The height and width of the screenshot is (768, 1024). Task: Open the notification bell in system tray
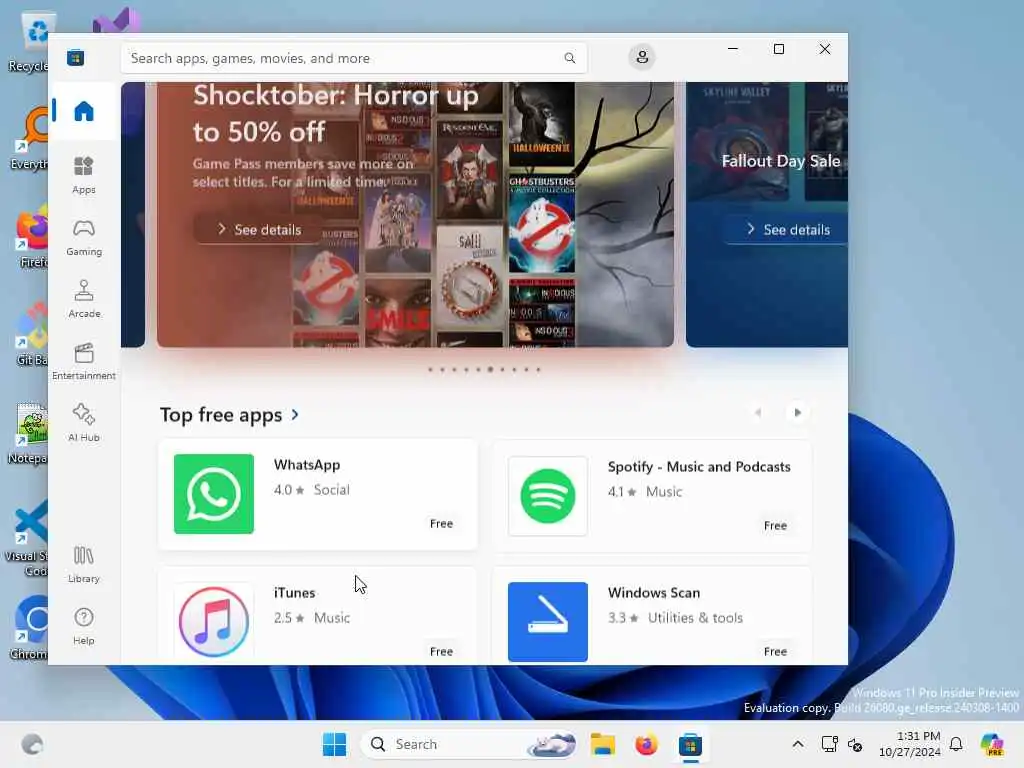click(x=956, y=744)
